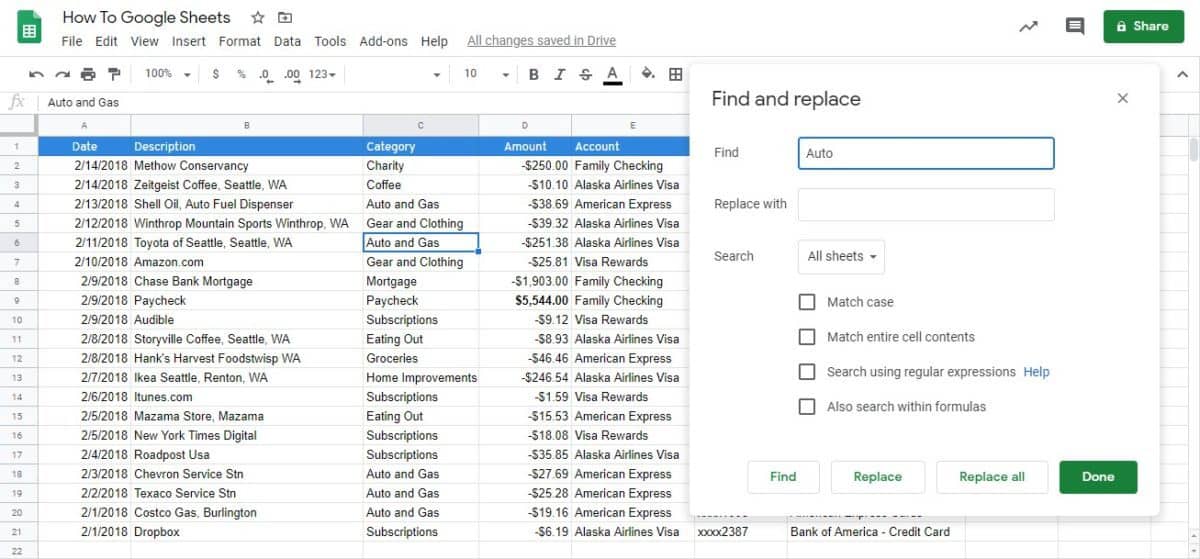Open the Format menu
The height and width of the screenshot is (559, 1200).
tap(239, 41)
